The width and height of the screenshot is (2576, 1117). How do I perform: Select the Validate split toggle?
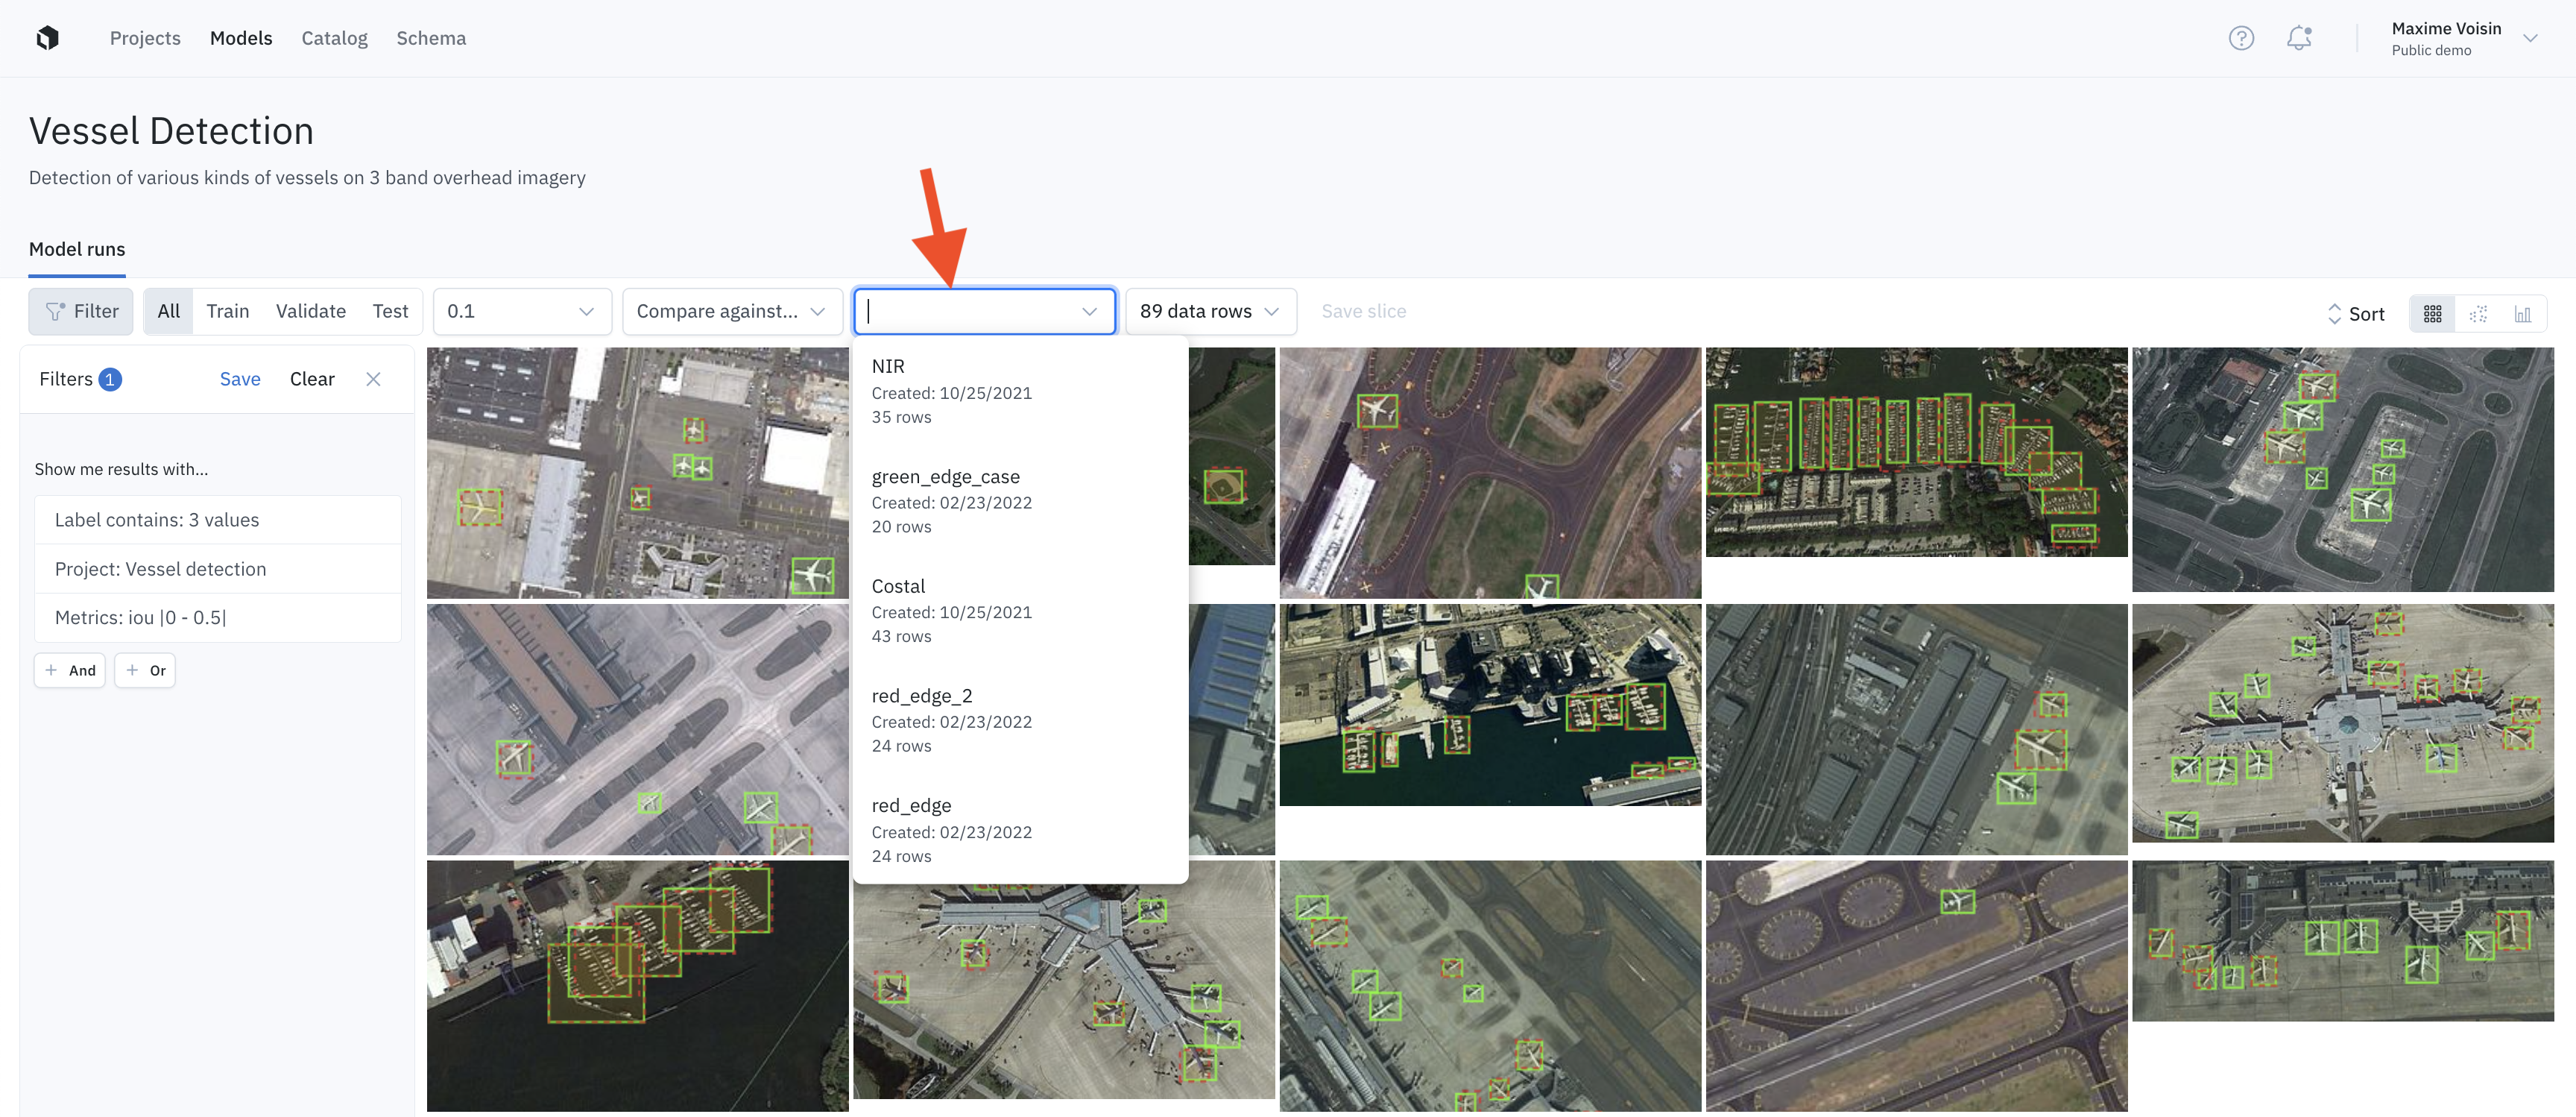pos(310,311)
